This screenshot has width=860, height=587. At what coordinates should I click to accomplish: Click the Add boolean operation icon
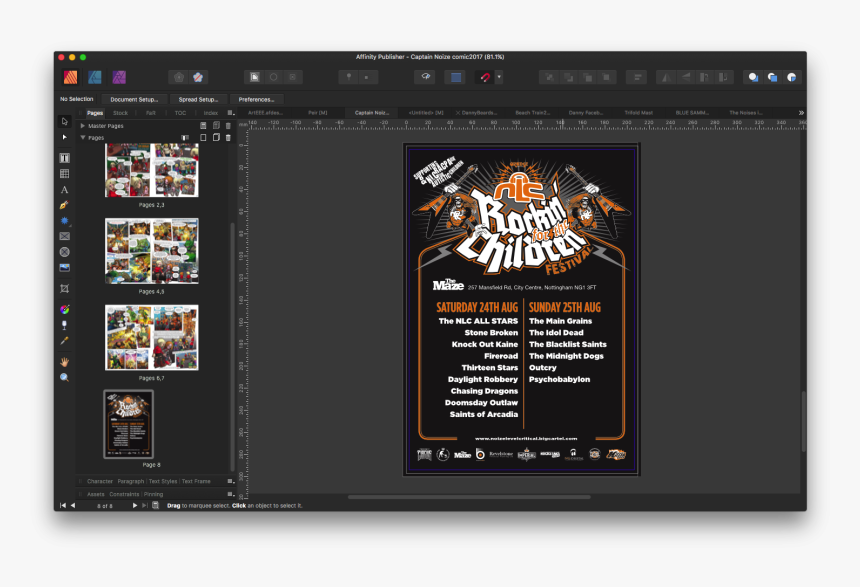coord(754,77)
